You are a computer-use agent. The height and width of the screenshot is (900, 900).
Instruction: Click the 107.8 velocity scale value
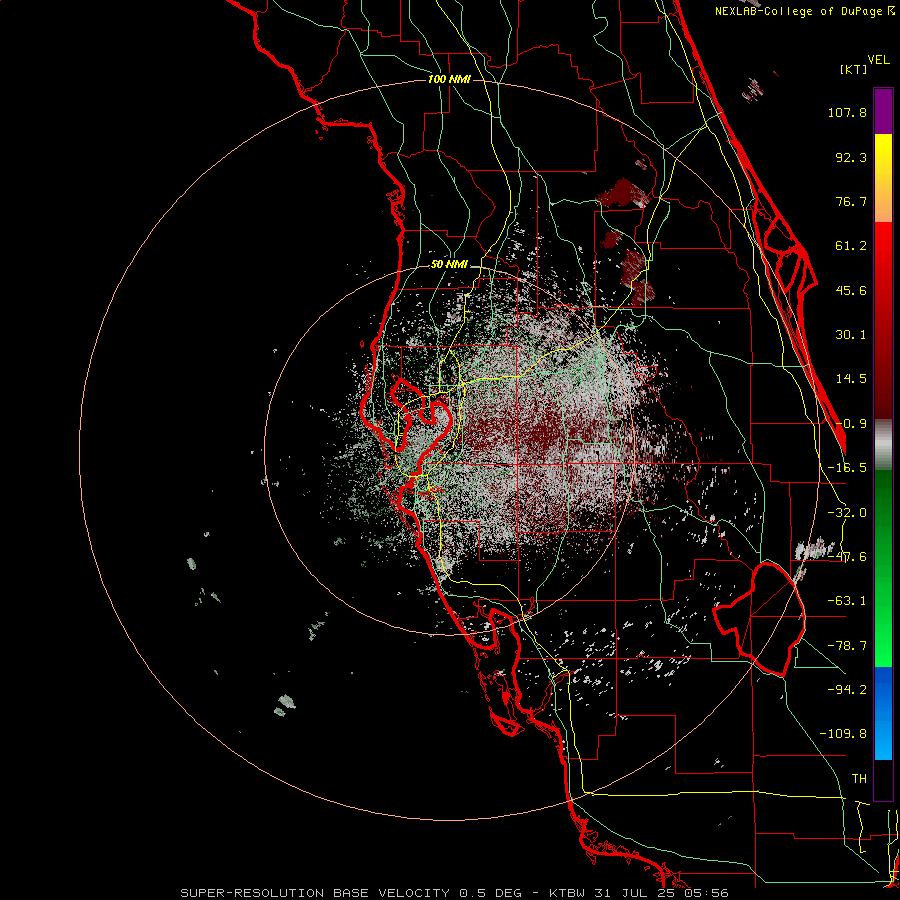847,112
